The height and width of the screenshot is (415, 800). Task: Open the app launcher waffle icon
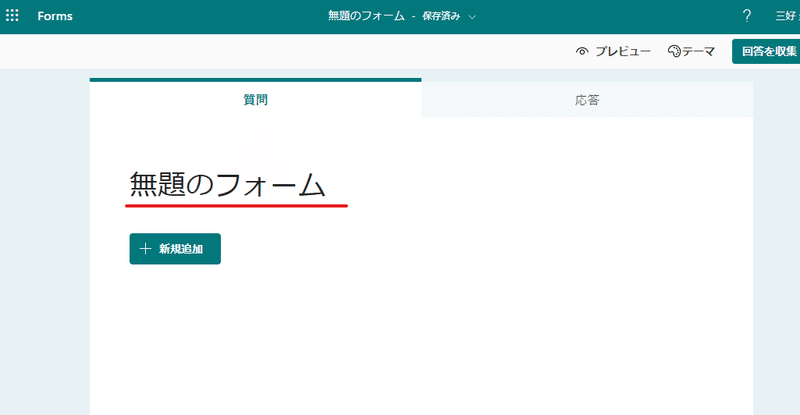12,16
